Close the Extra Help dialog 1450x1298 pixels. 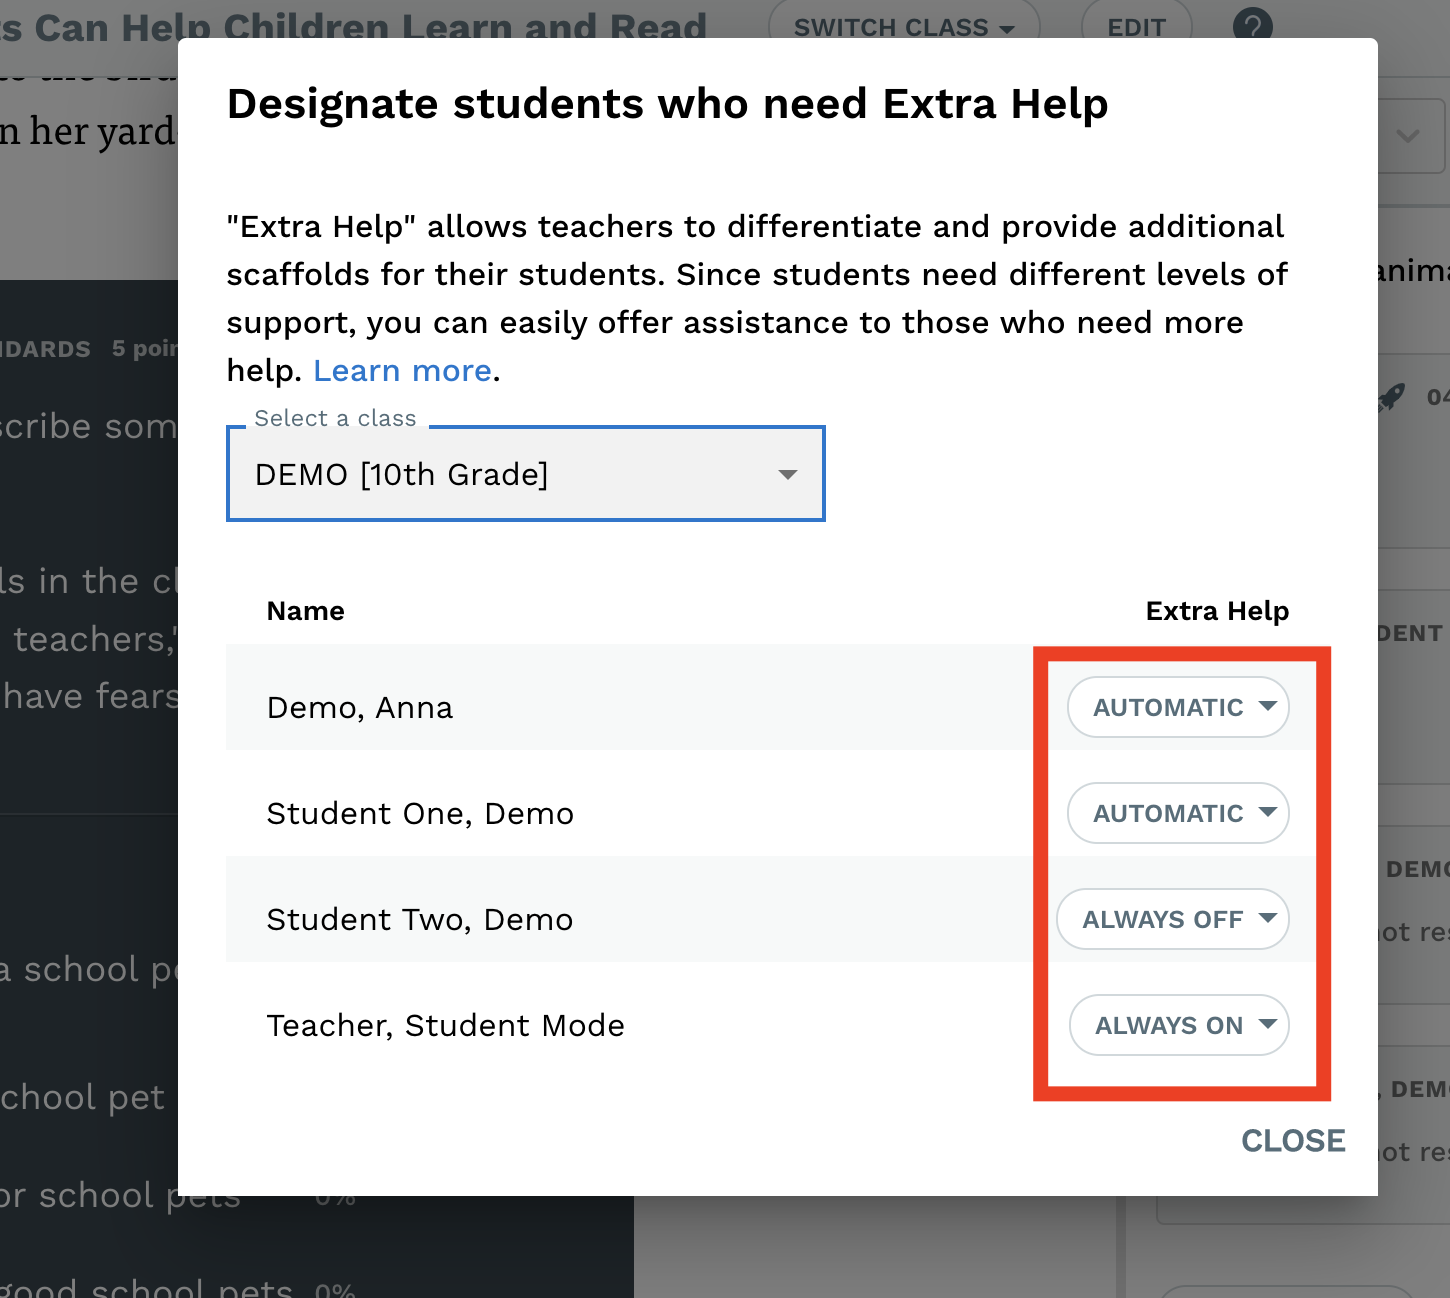coord(1293,1141)
